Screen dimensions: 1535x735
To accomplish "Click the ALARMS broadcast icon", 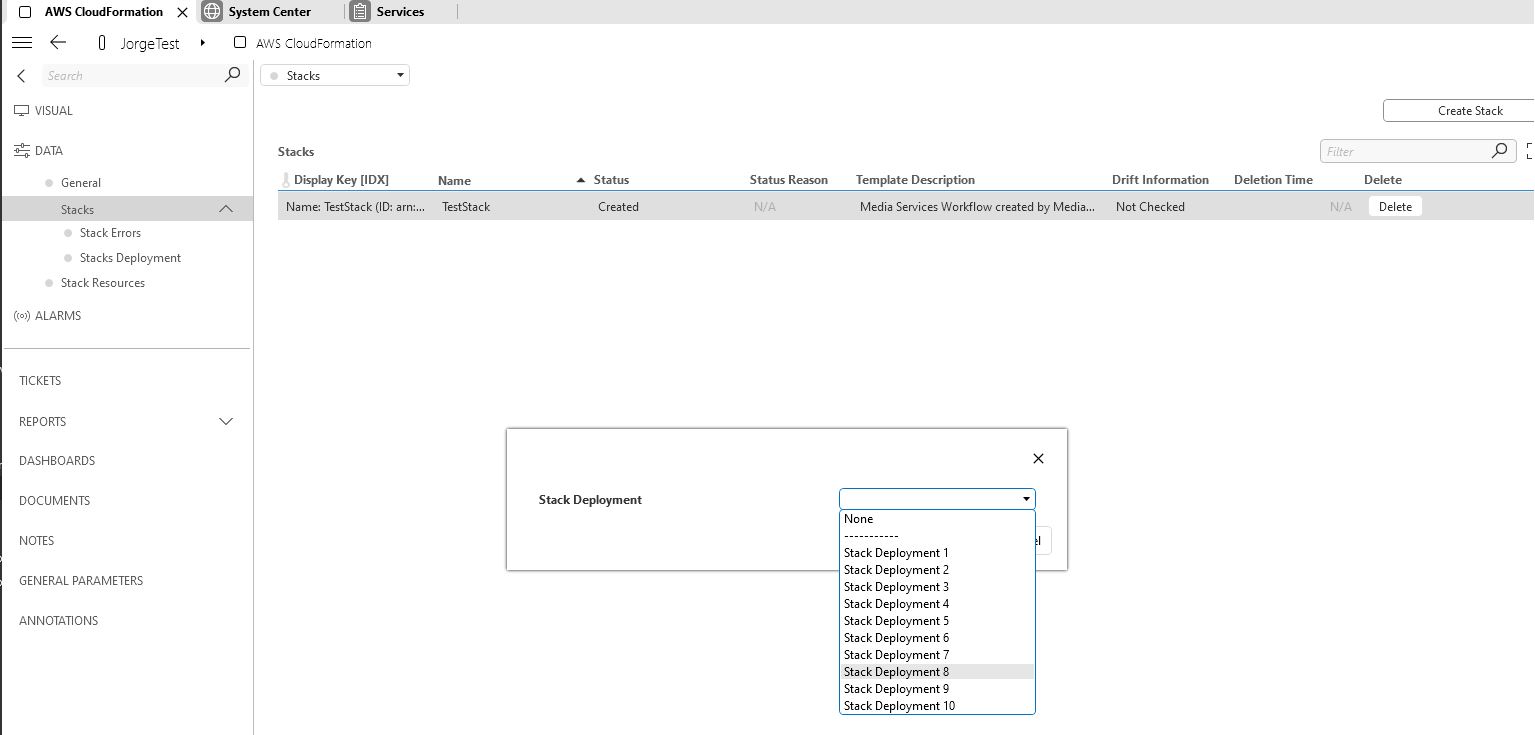I will click(x=21, y=316).
